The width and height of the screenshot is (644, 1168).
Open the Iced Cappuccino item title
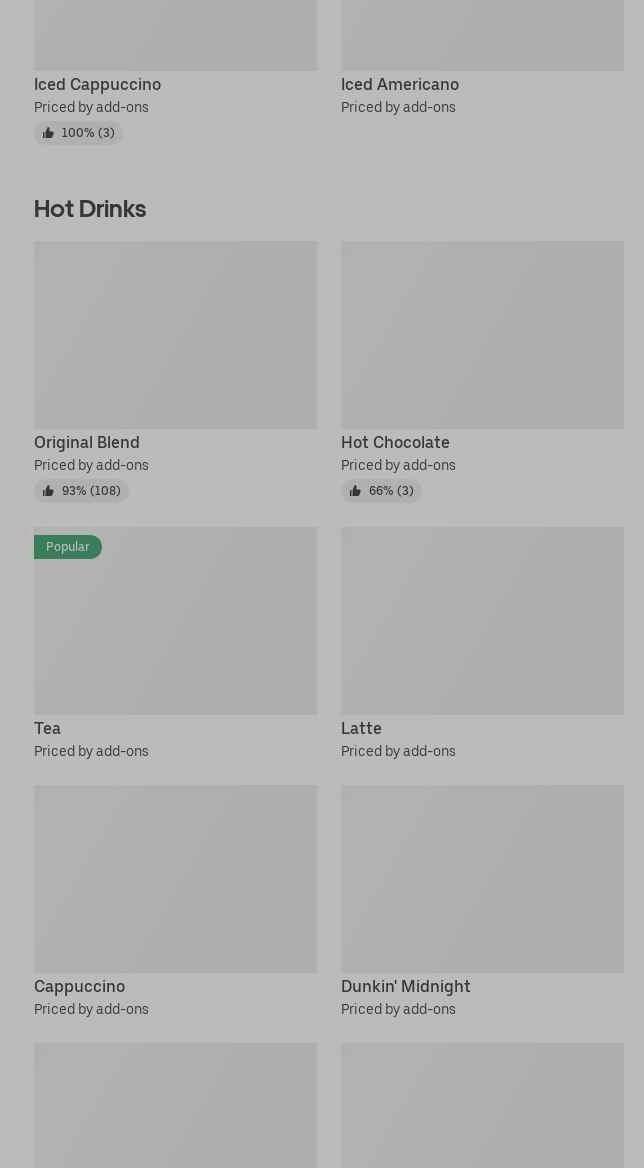pos(98,85)
